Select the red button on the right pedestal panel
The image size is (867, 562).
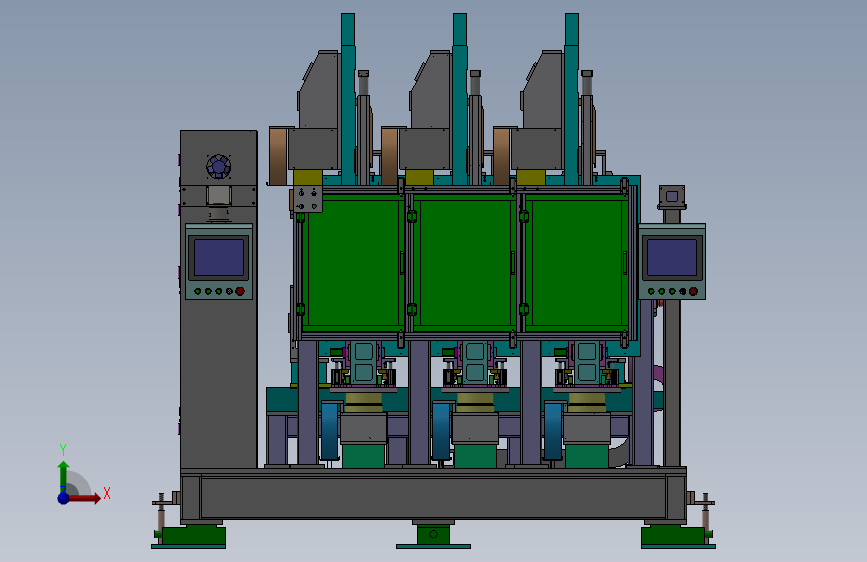(x=693, y=291)
